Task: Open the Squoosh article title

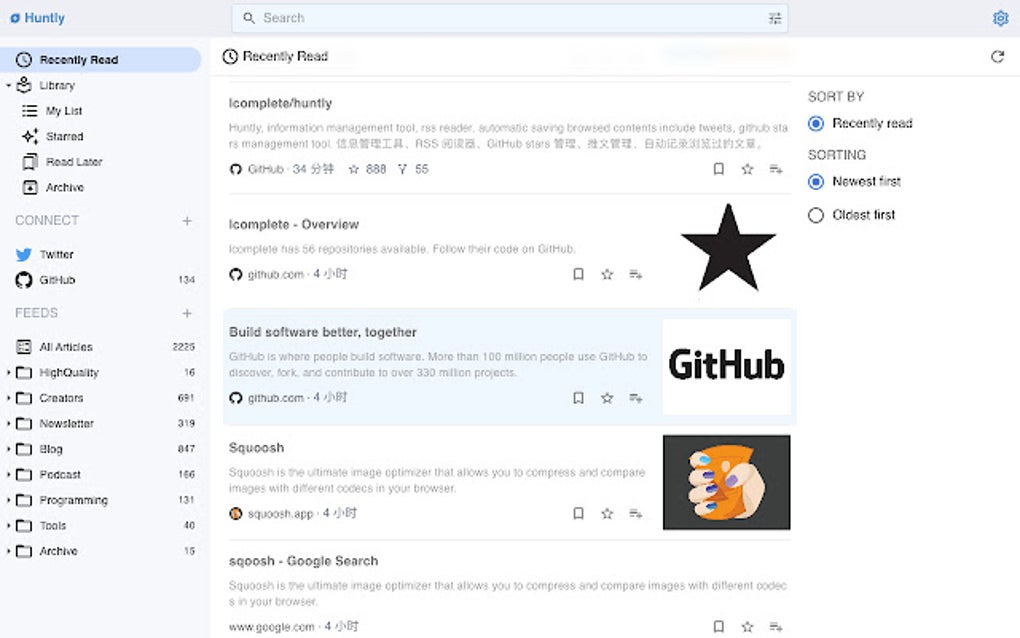Action: [x=256, y=448]
